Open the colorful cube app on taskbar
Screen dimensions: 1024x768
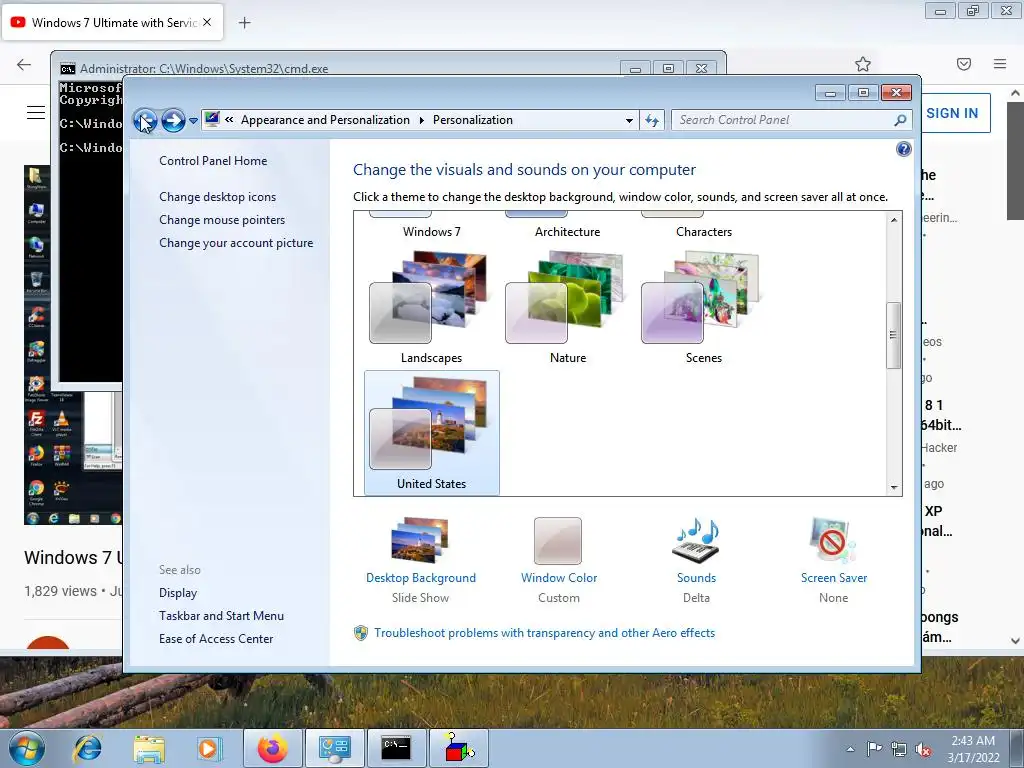click(458, 748)
